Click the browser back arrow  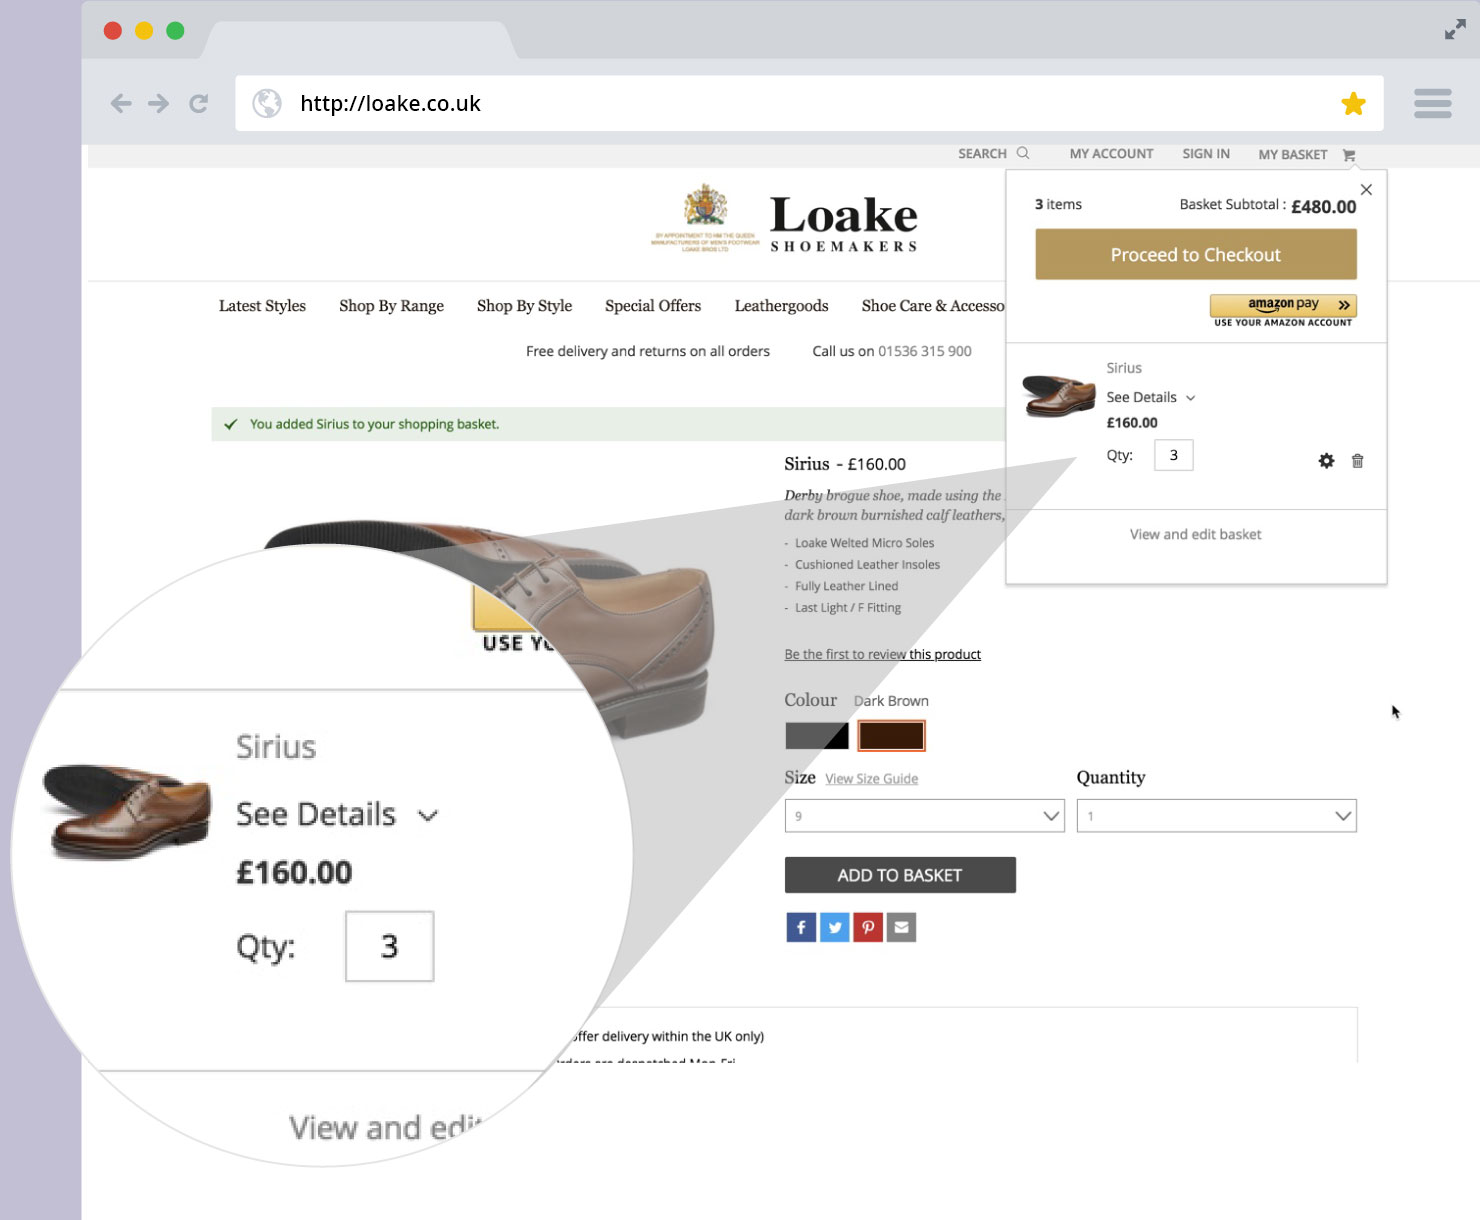121,103
